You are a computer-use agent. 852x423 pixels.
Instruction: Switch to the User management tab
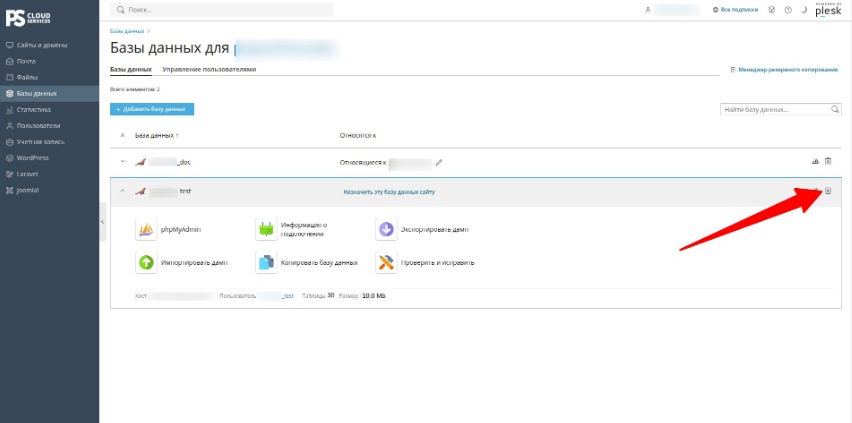(x=209, y=70)
